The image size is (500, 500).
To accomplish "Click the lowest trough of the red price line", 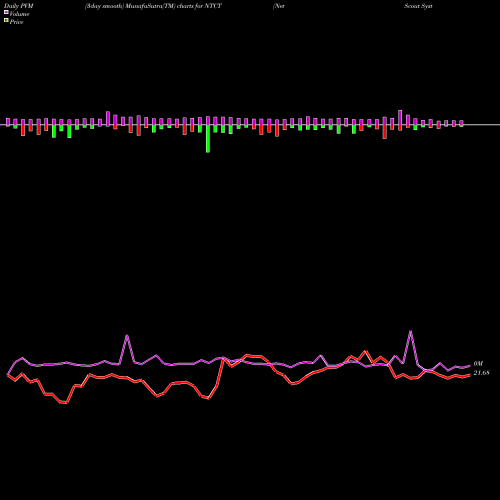I will point(66,403).
